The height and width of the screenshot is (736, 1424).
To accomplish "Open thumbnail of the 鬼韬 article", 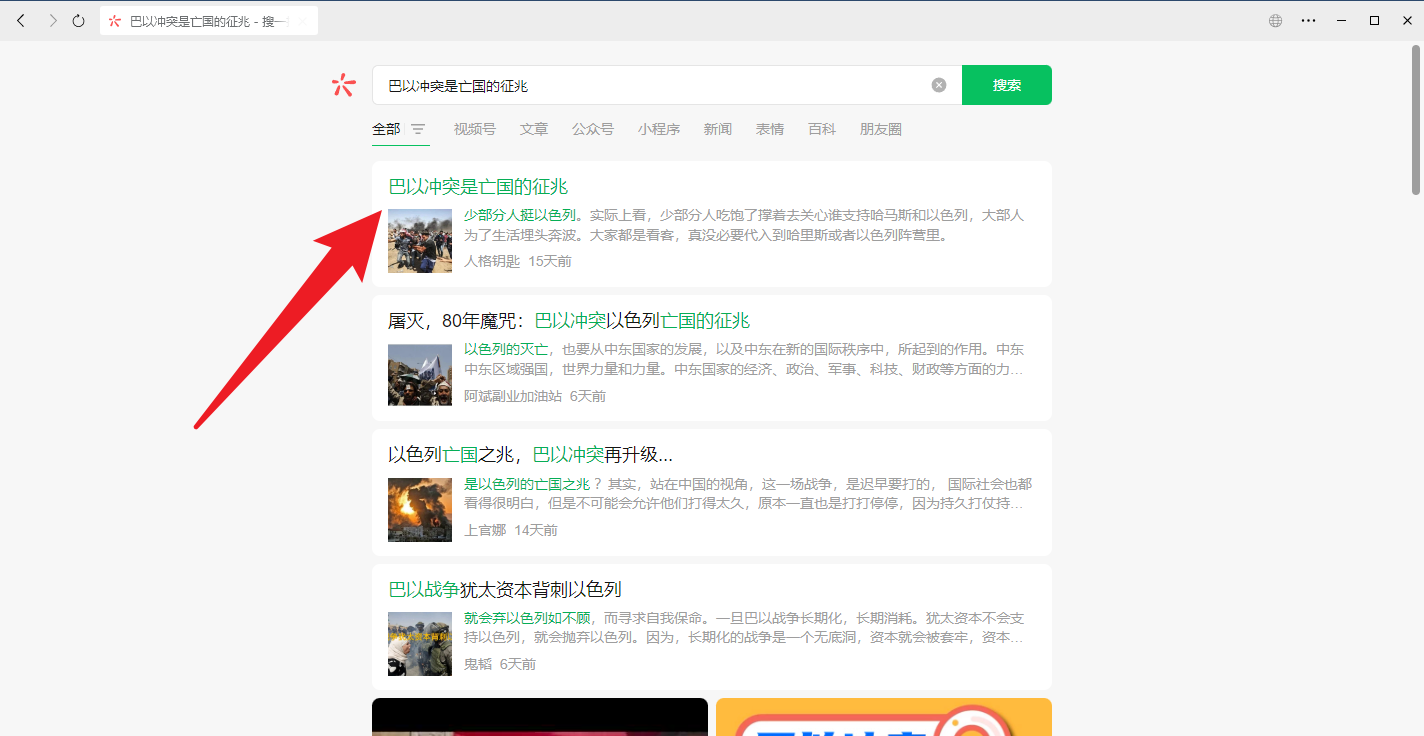I will click(x=420, y=644).
